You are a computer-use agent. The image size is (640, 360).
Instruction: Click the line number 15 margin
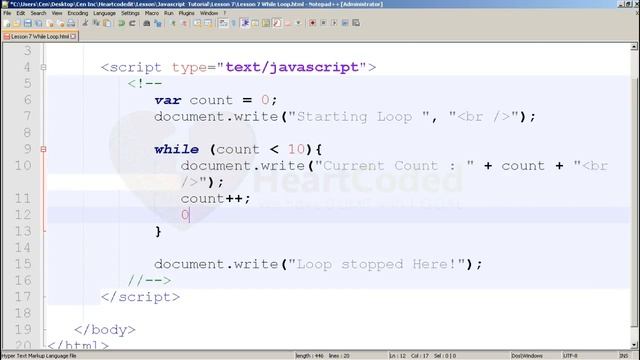tap(23, 264)
